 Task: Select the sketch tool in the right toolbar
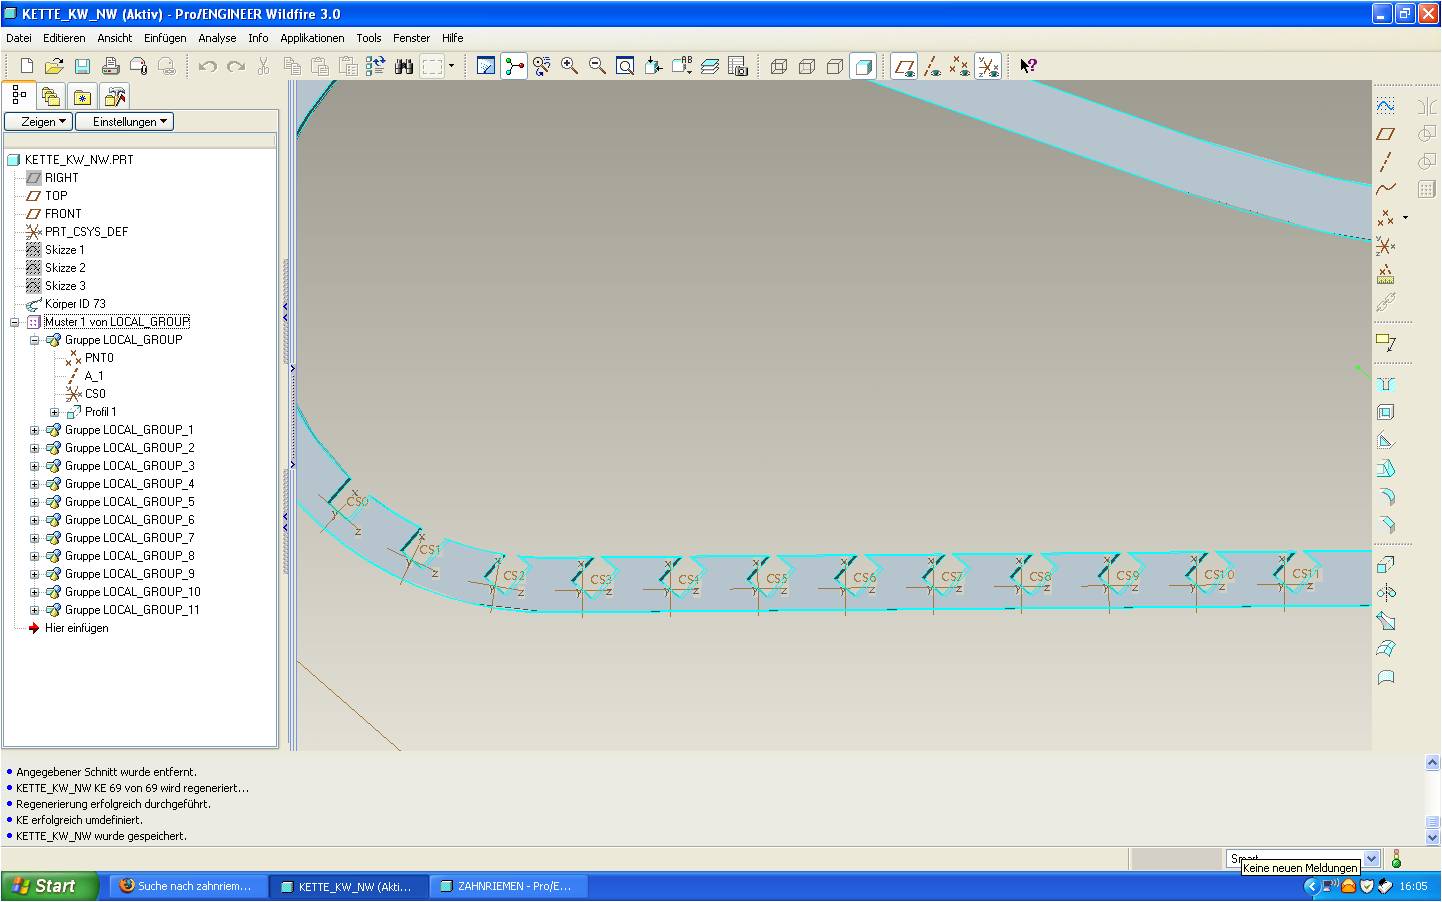pos(1385,106)
